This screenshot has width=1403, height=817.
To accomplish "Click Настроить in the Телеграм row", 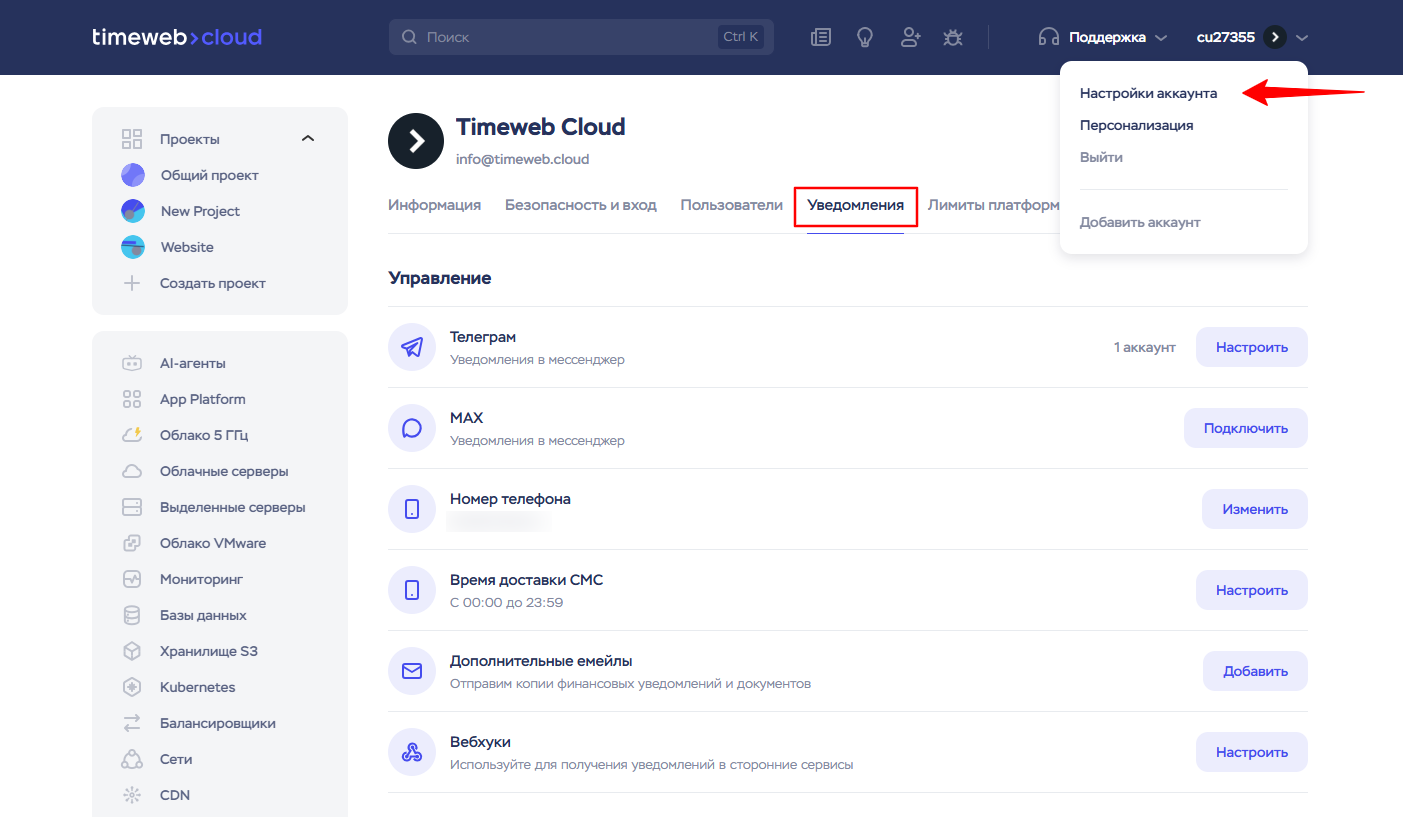I will (1252, 347).
